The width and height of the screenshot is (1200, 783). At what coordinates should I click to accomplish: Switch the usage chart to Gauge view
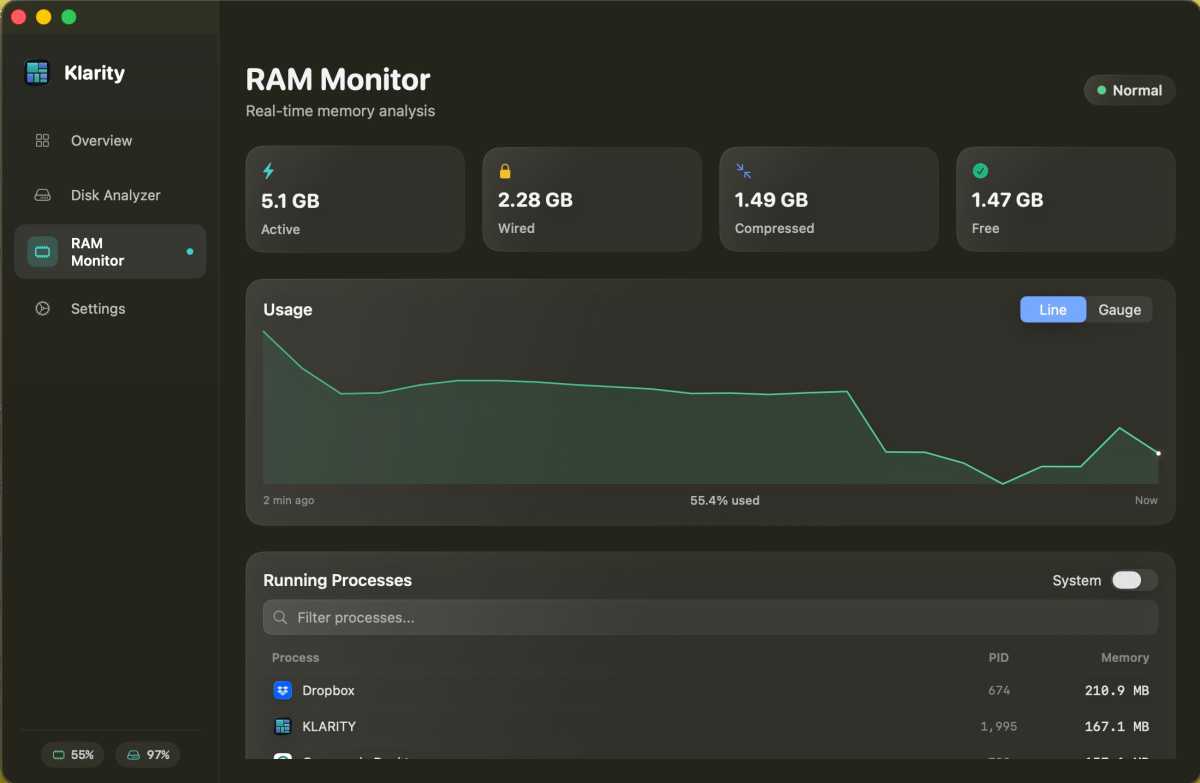pos(1119,309)
